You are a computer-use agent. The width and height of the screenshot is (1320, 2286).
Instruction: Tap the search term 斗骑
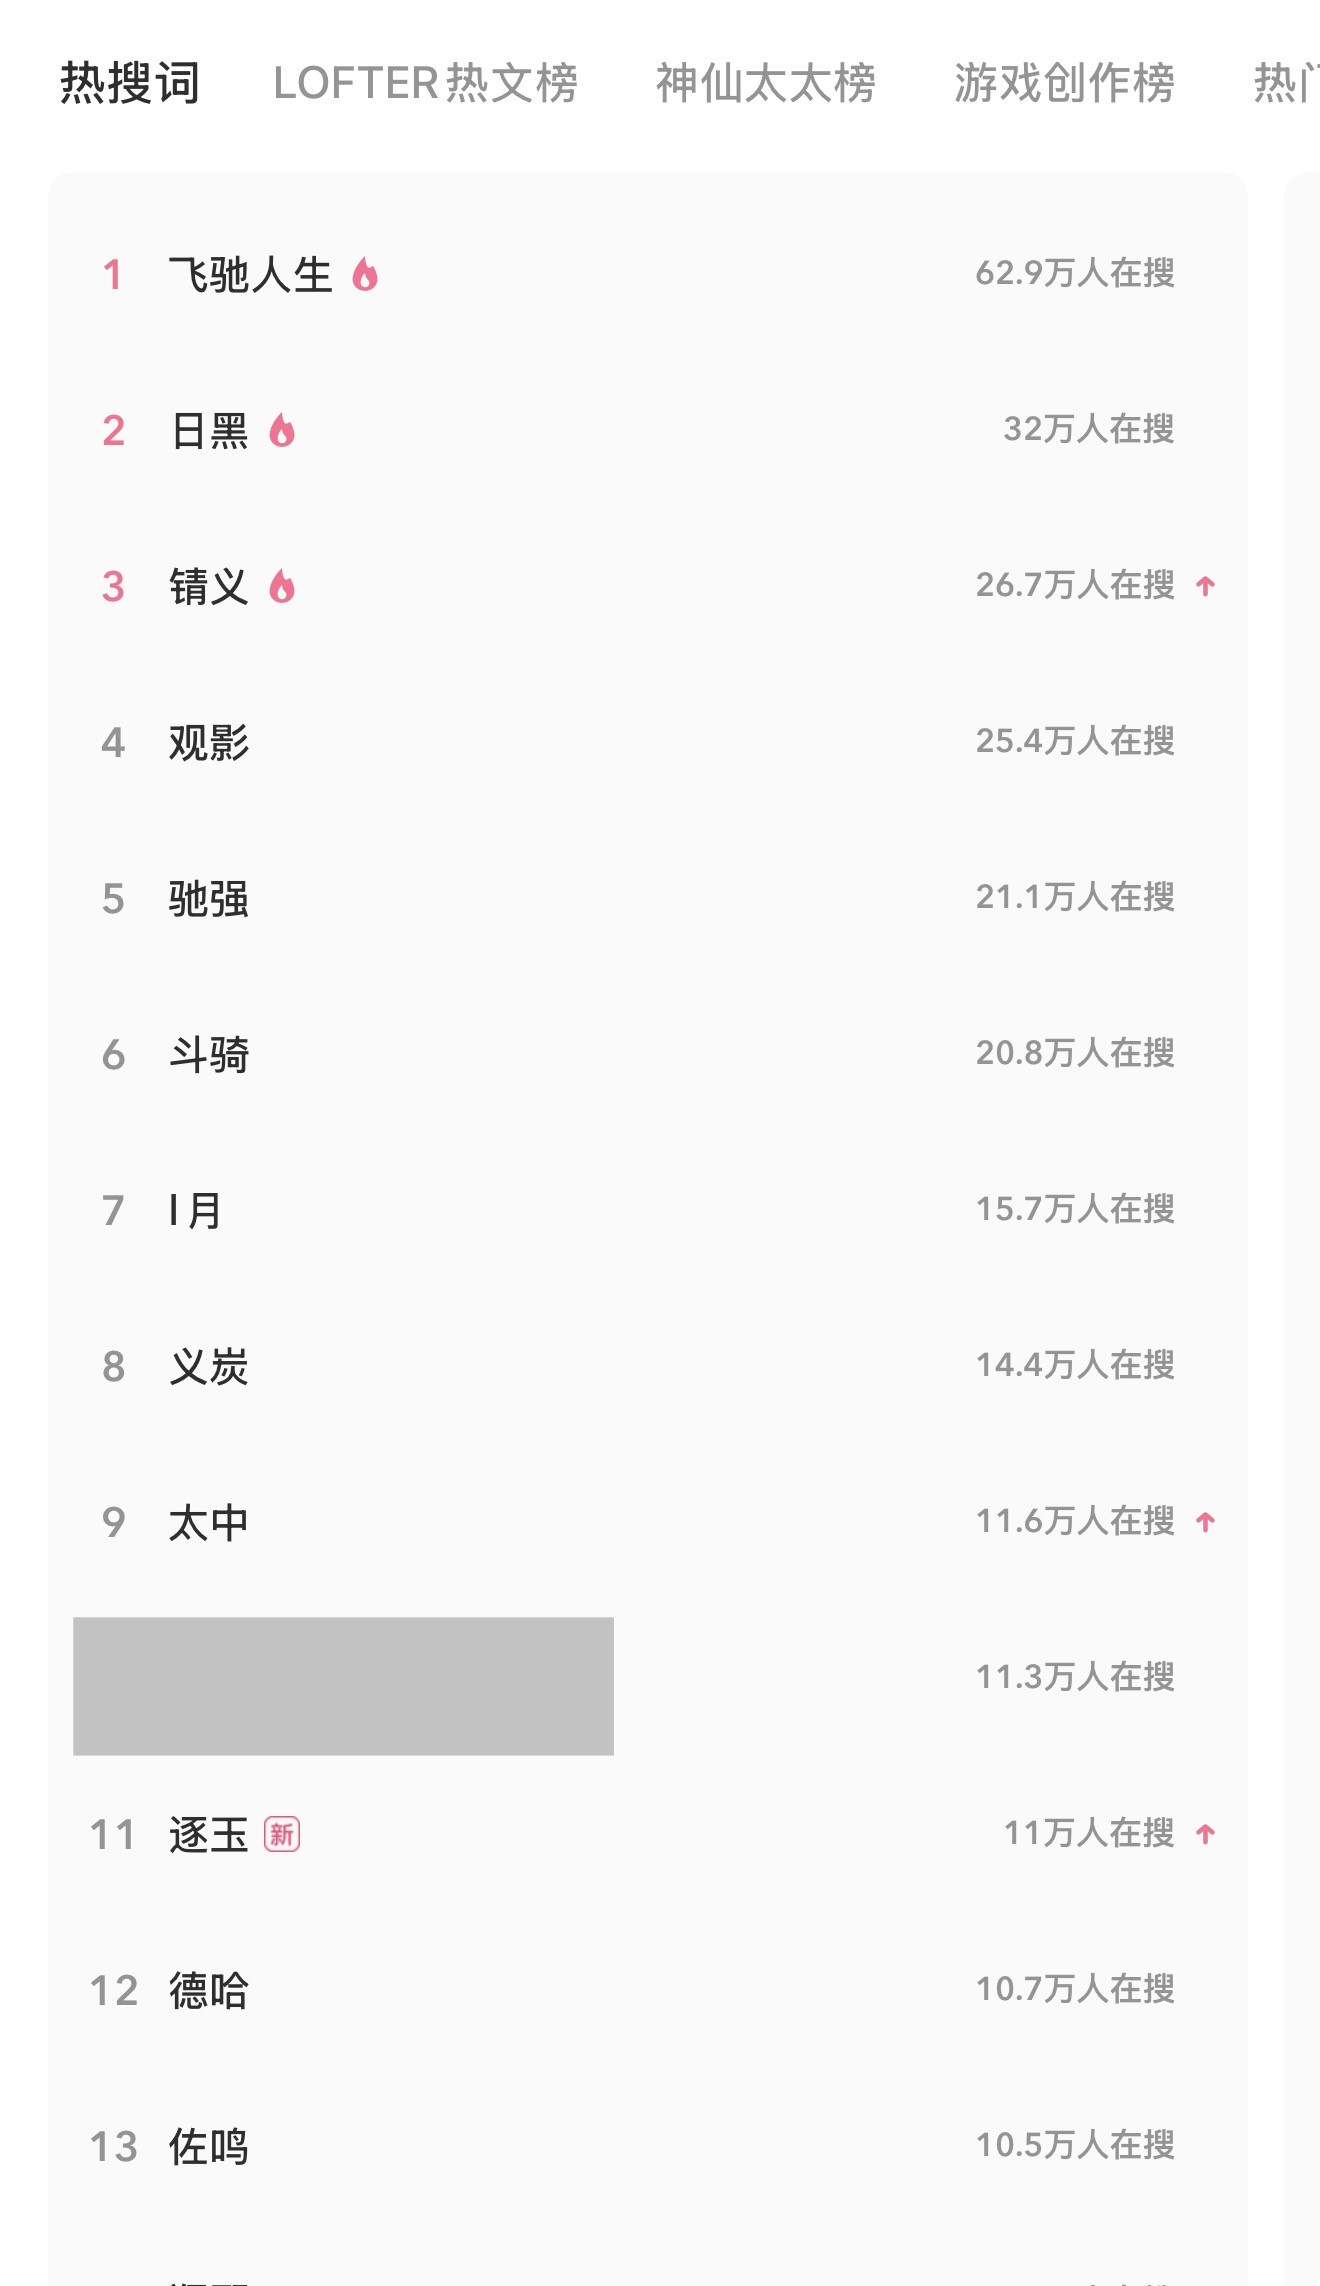(209, 1054)
